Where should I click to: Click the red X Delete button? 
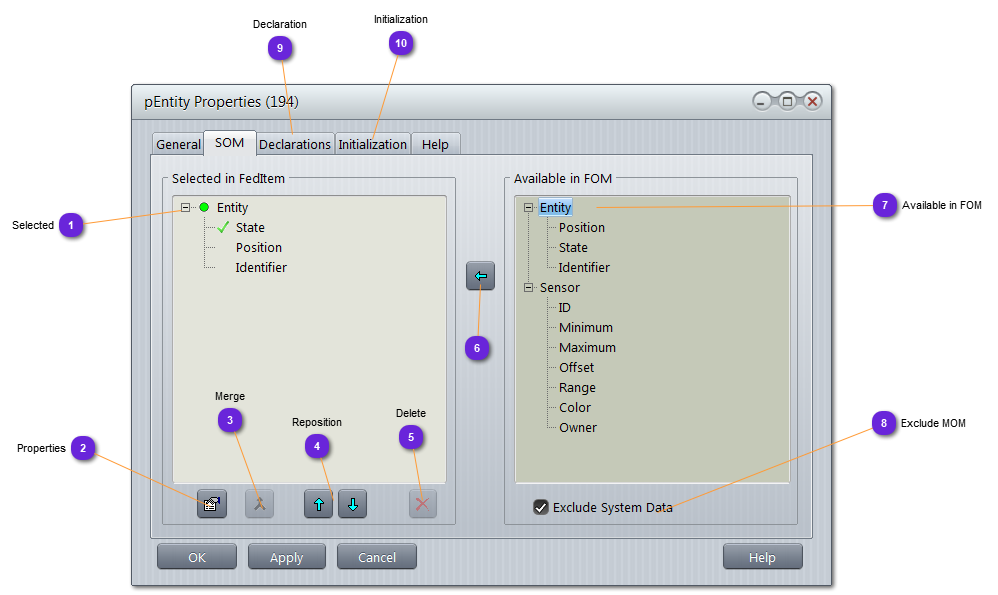coord(422,504)
